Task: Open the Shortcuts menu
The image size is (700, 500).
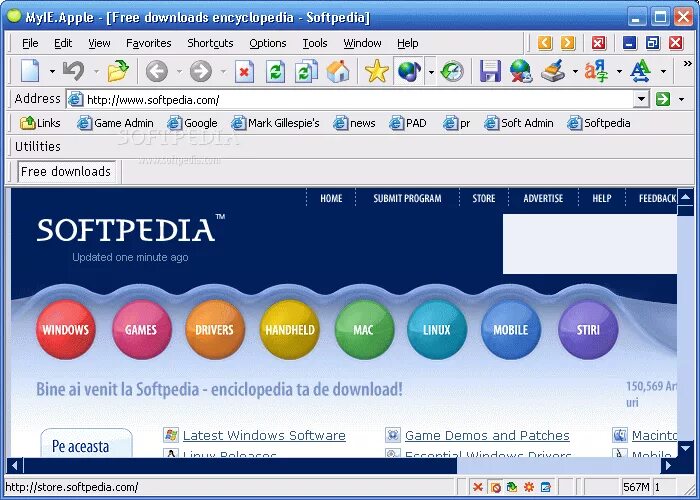Action: click(x=210, y=43)
